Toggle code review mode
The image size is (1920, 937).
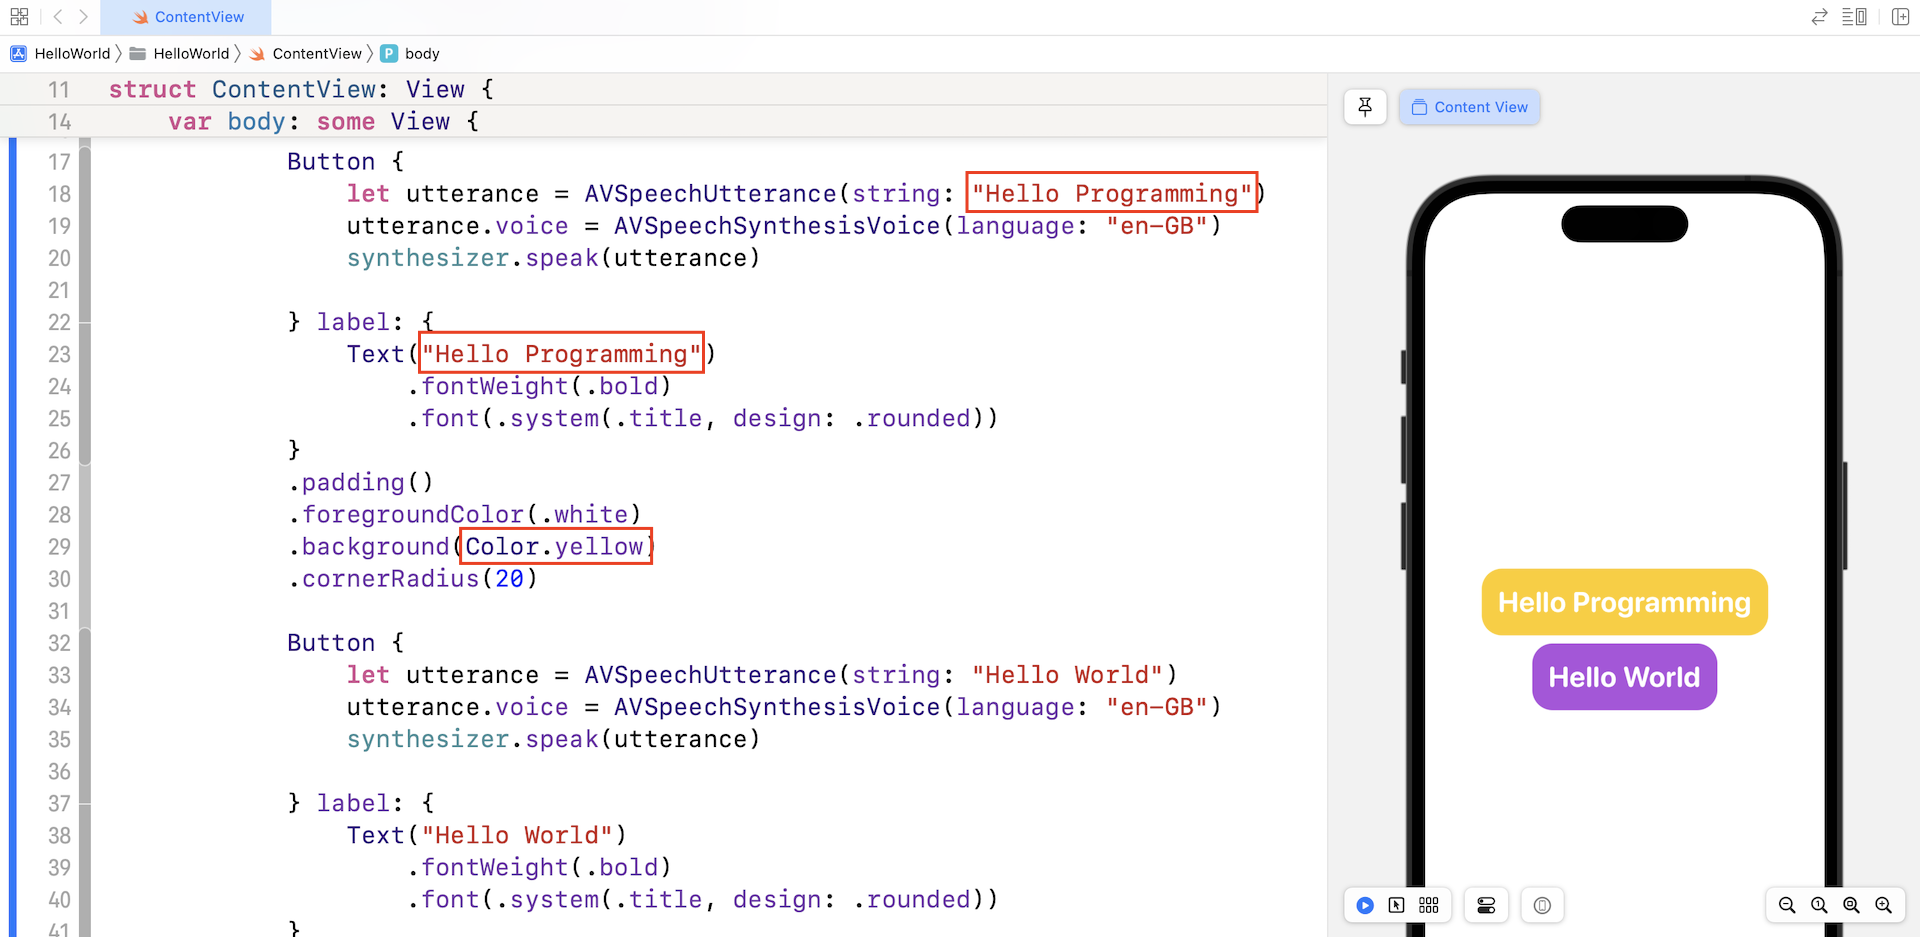pos(1819,17)
